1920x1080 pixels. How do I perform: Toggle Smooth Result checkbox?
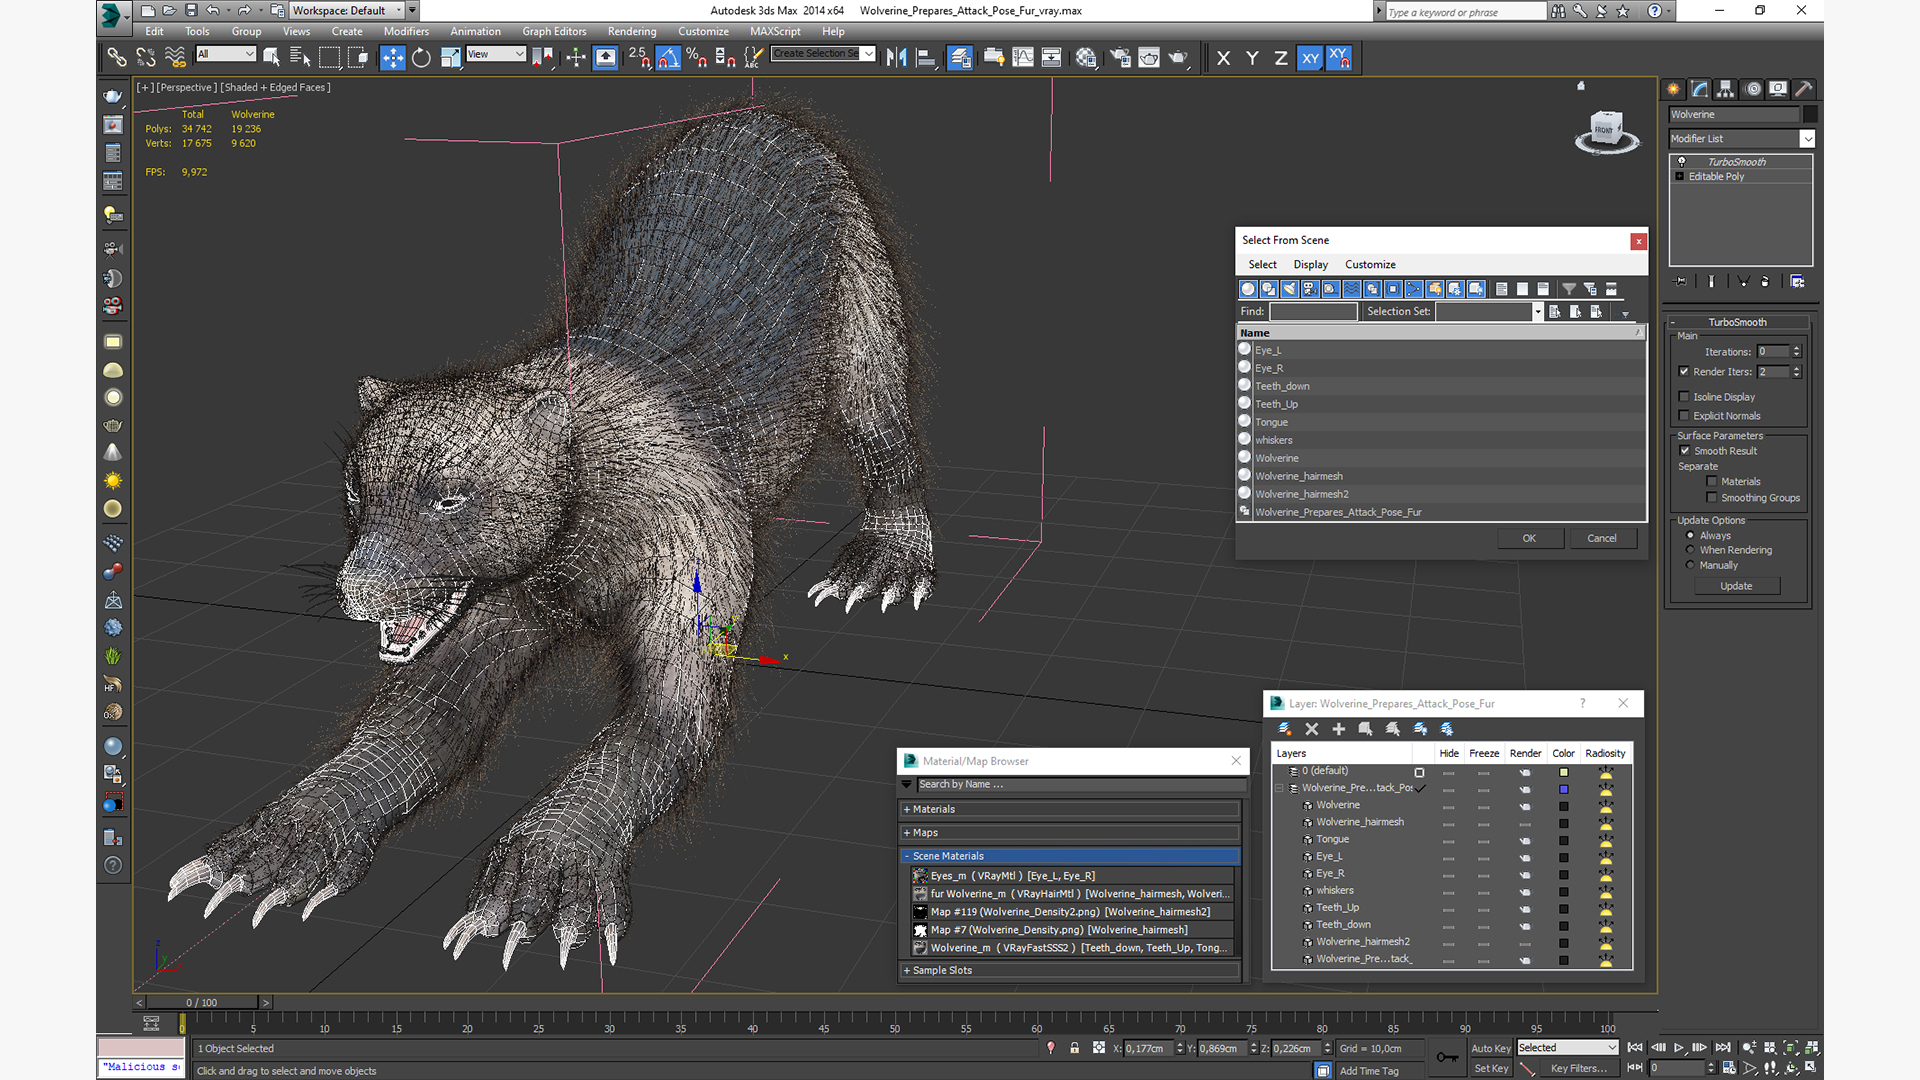(x=1685, y=451)
